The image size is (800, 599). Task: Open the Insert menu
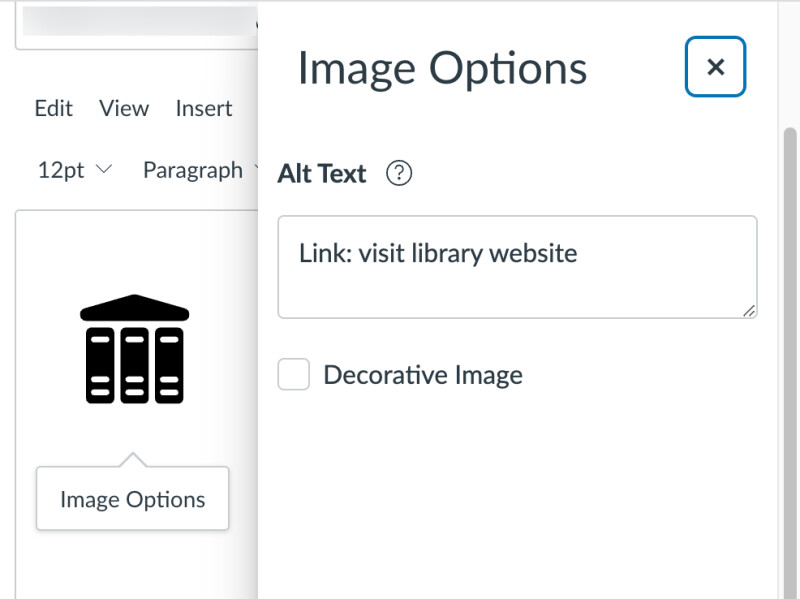(203, 108)
